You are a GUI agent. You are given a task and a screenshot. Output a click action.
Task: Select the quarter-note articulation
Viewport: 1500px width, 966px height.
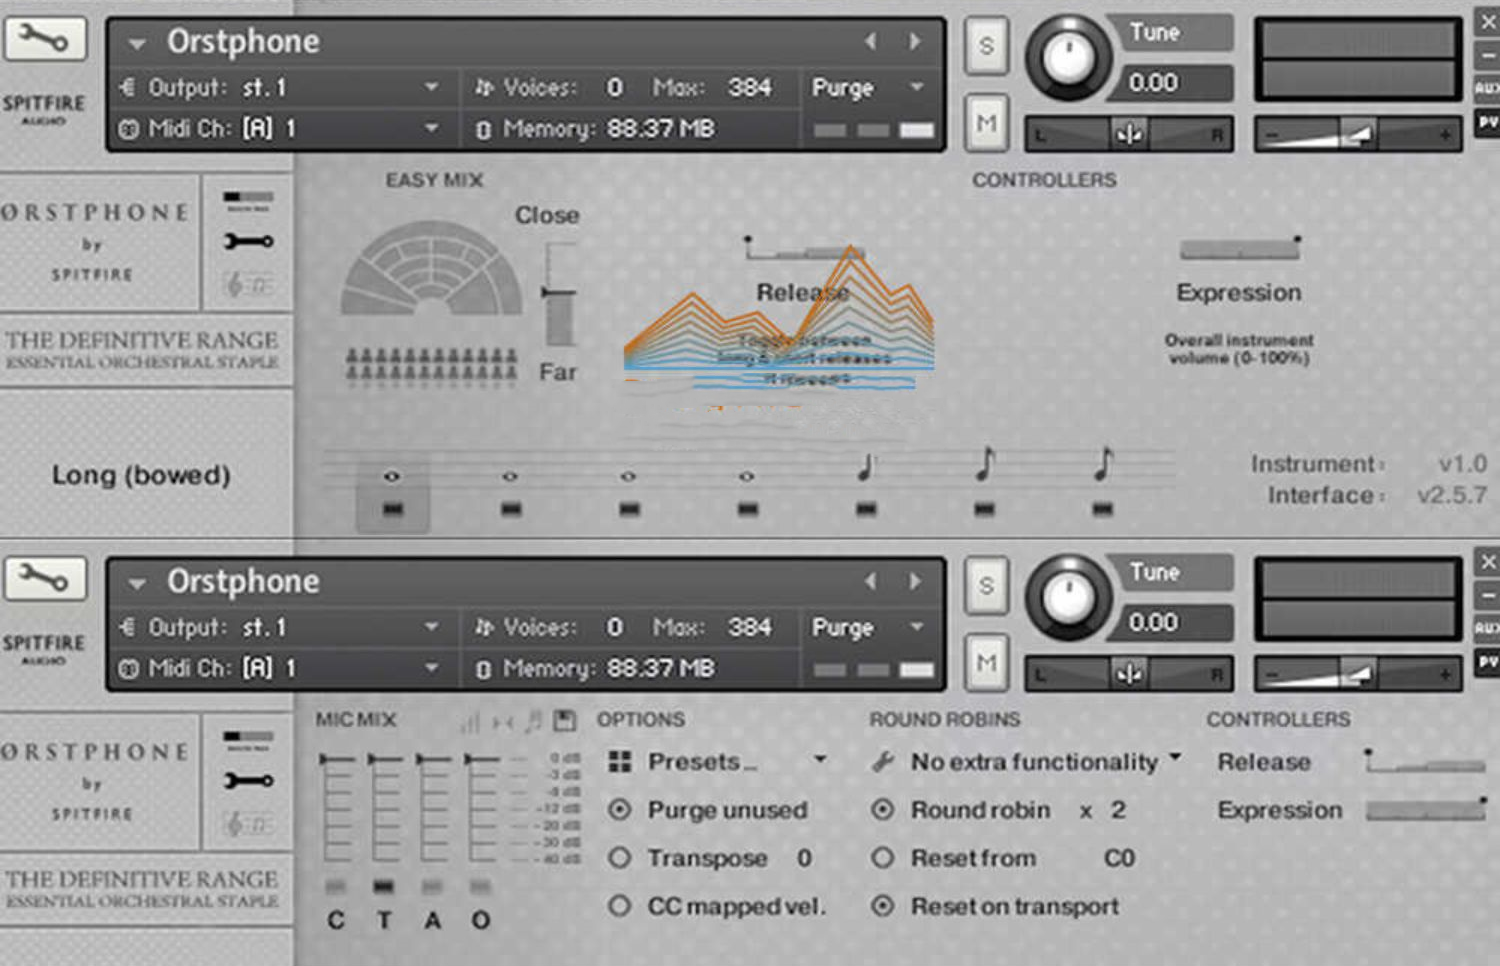tap(866, 466)
